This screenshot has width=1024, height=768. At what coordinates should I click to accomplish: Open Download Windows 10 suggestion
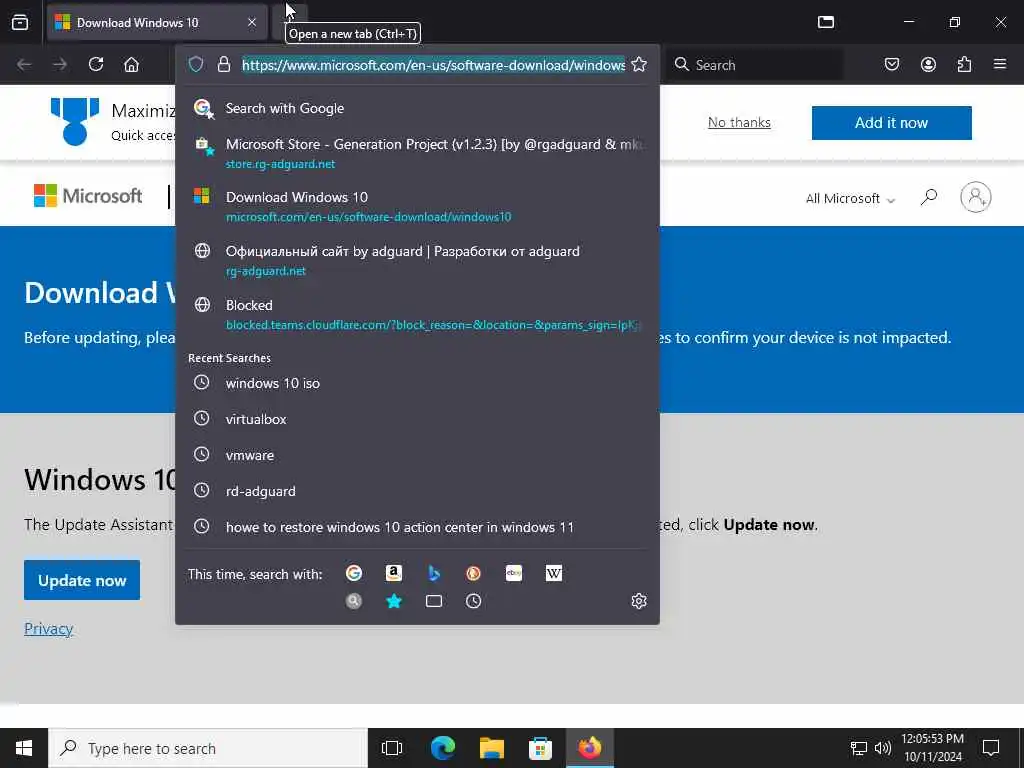417,206
